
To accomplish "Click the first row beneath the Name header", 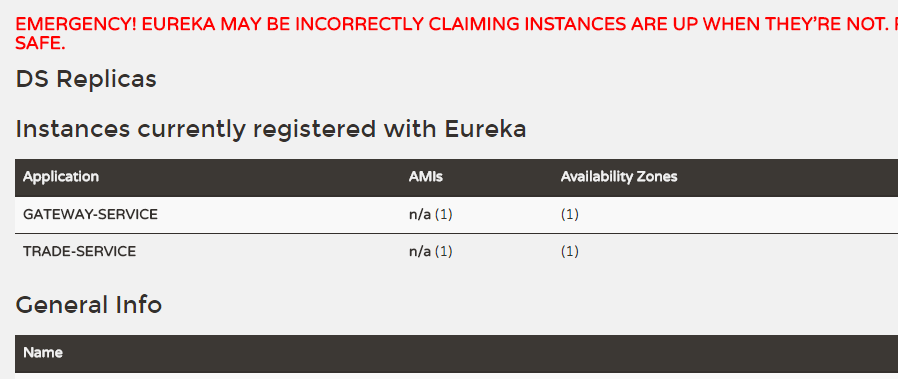I will (x=456, y=376).
